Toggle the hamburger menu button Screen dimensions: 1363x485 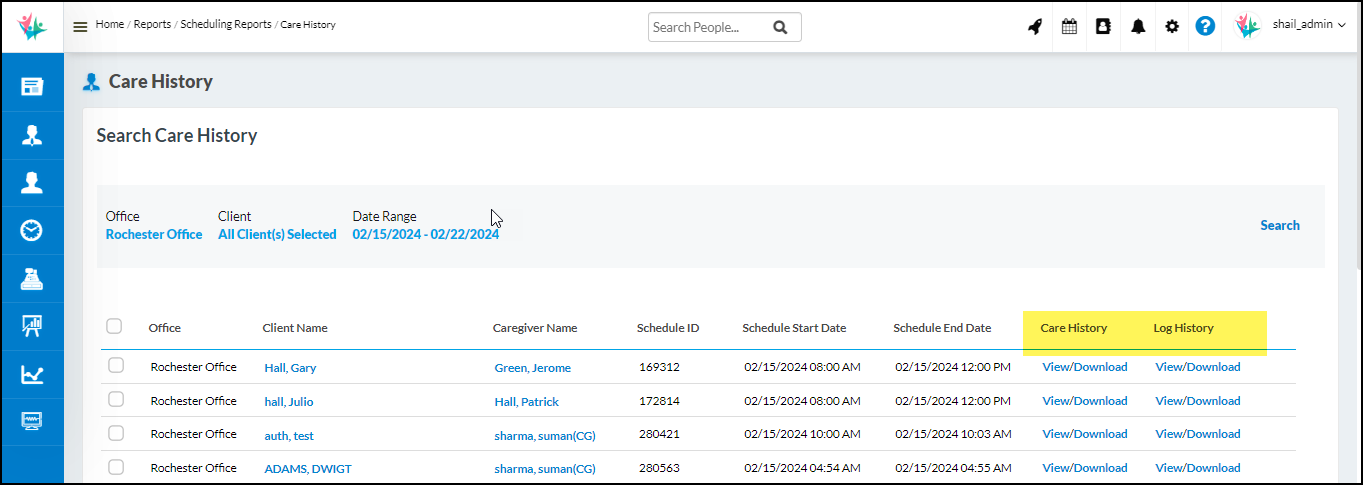pos(80,26)
